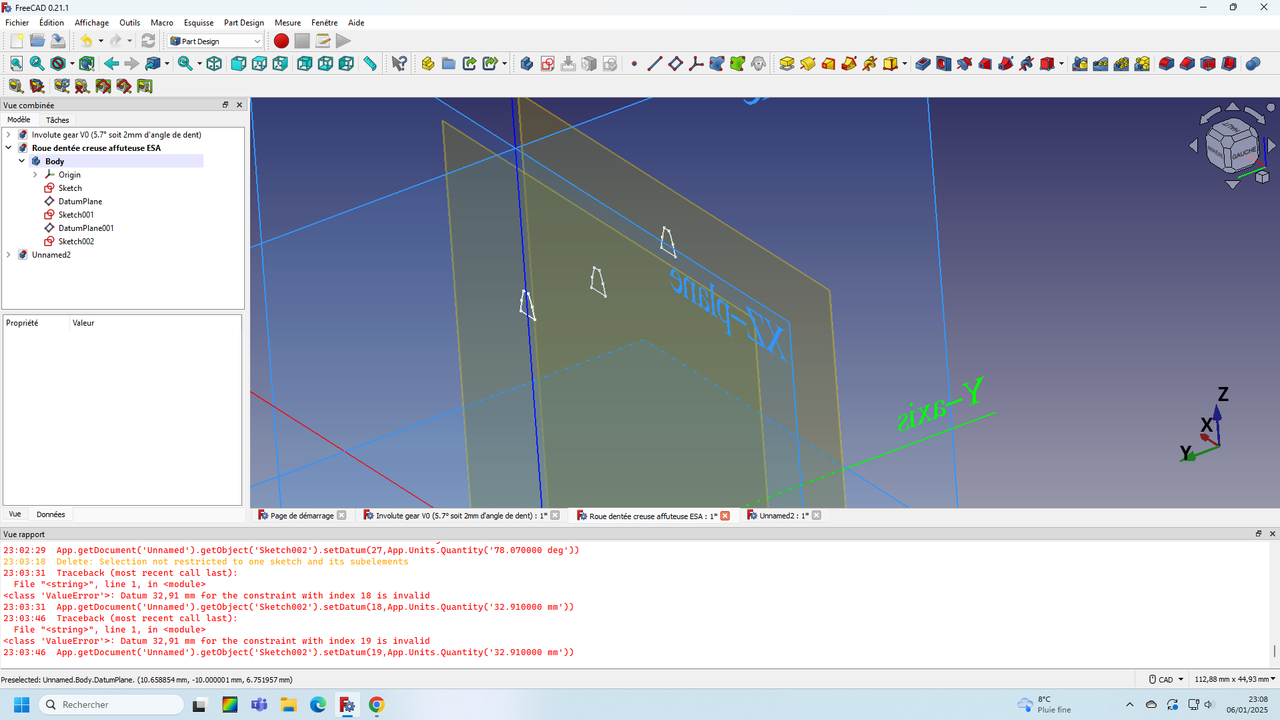
Task: Open the undo history dropdown arrow
Action: pyautogui.click(x=101, y=41)
